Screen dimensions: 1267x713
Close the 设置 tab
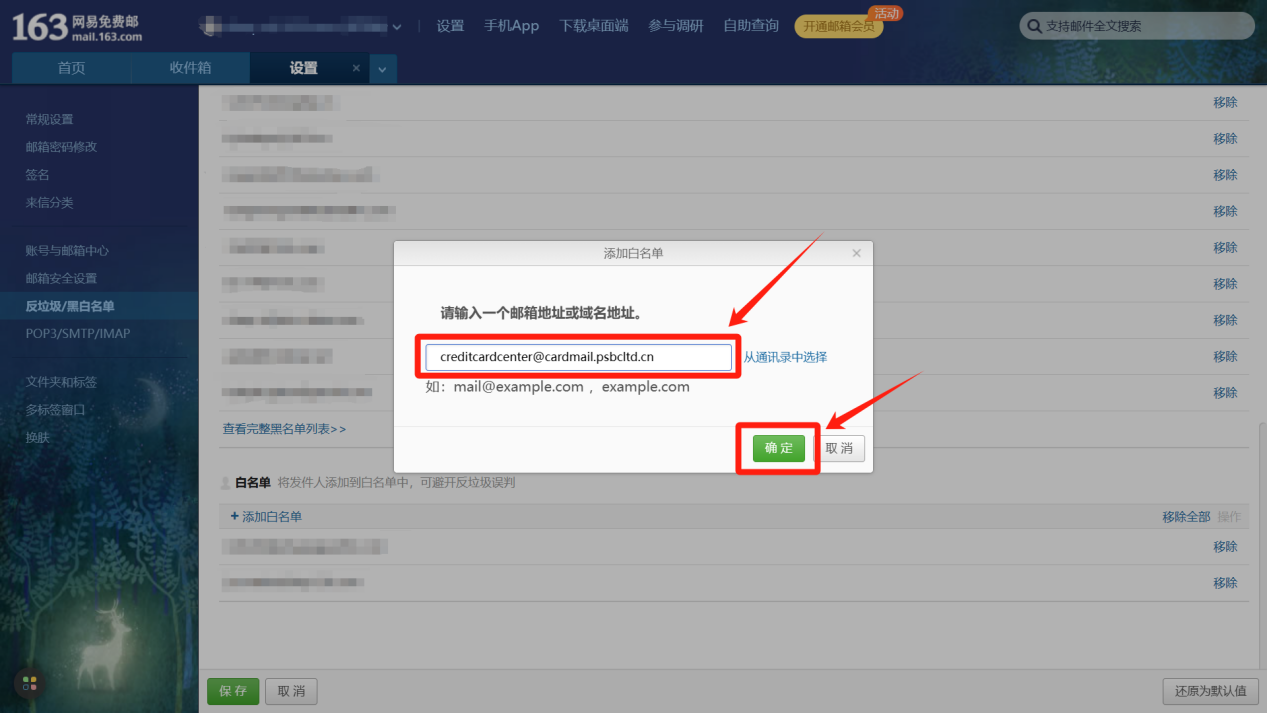(356, 68)
